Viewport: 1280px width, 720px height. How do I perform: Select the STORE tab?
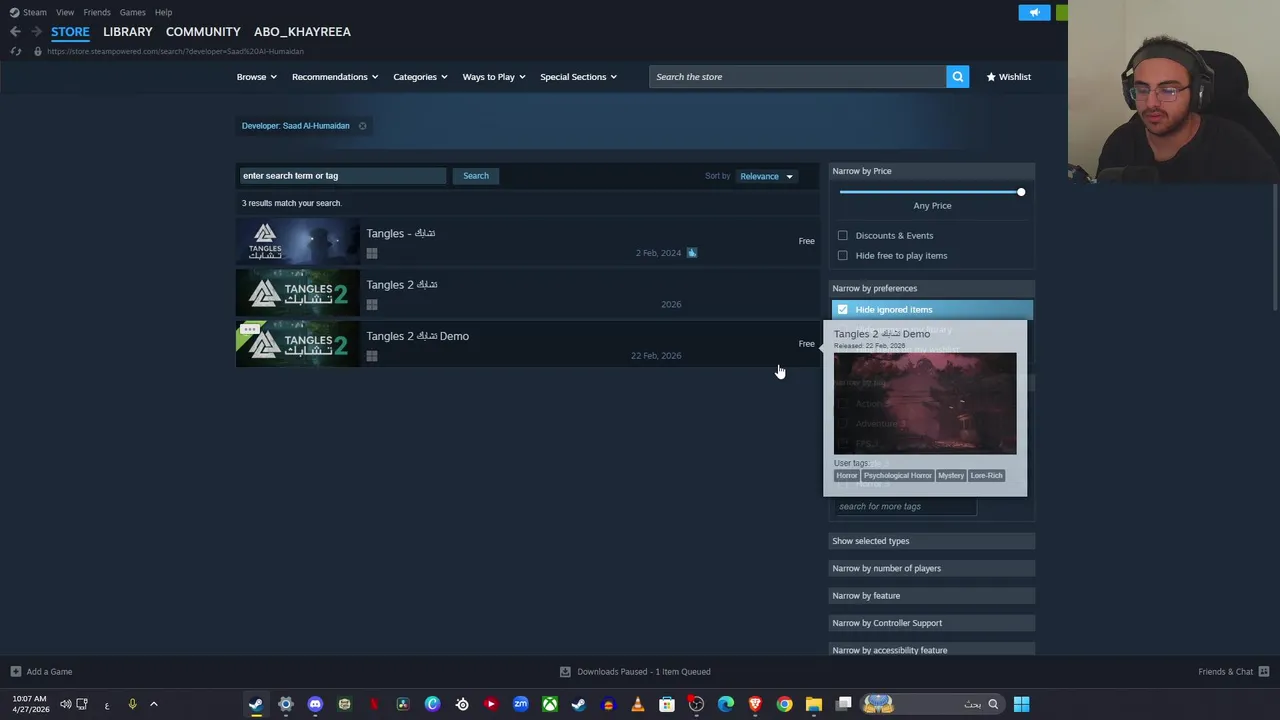click(x=70, y=32)
